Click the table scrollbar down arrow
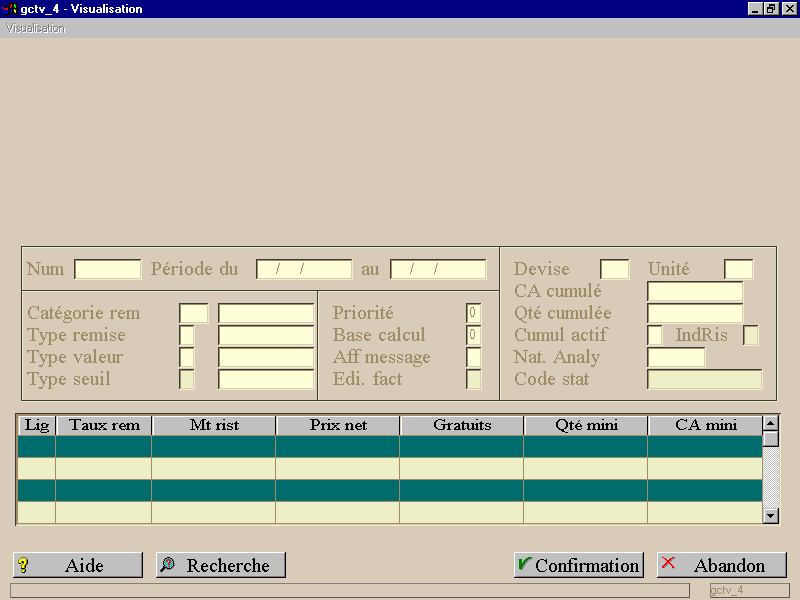This screenshot has width=800, height=600. click(x=770, y=516)
